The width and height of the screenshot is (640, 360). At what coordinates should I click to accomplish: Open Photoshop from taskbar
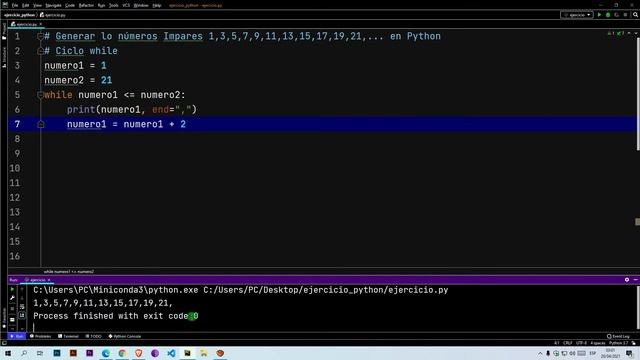coord(57,353)
